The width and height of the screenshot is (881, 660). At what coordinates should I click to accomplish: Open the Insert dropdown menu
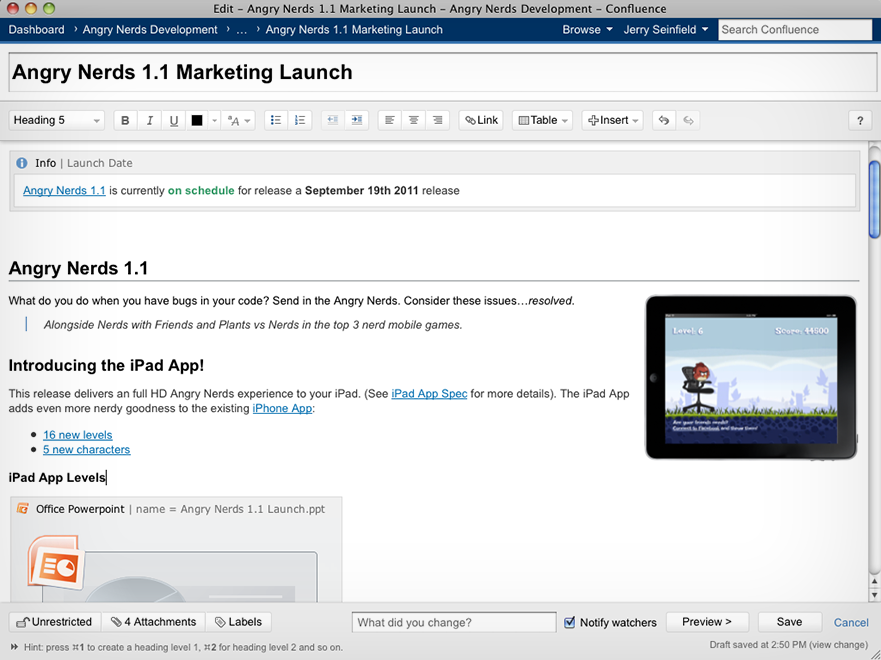click(x=612, y=120)
